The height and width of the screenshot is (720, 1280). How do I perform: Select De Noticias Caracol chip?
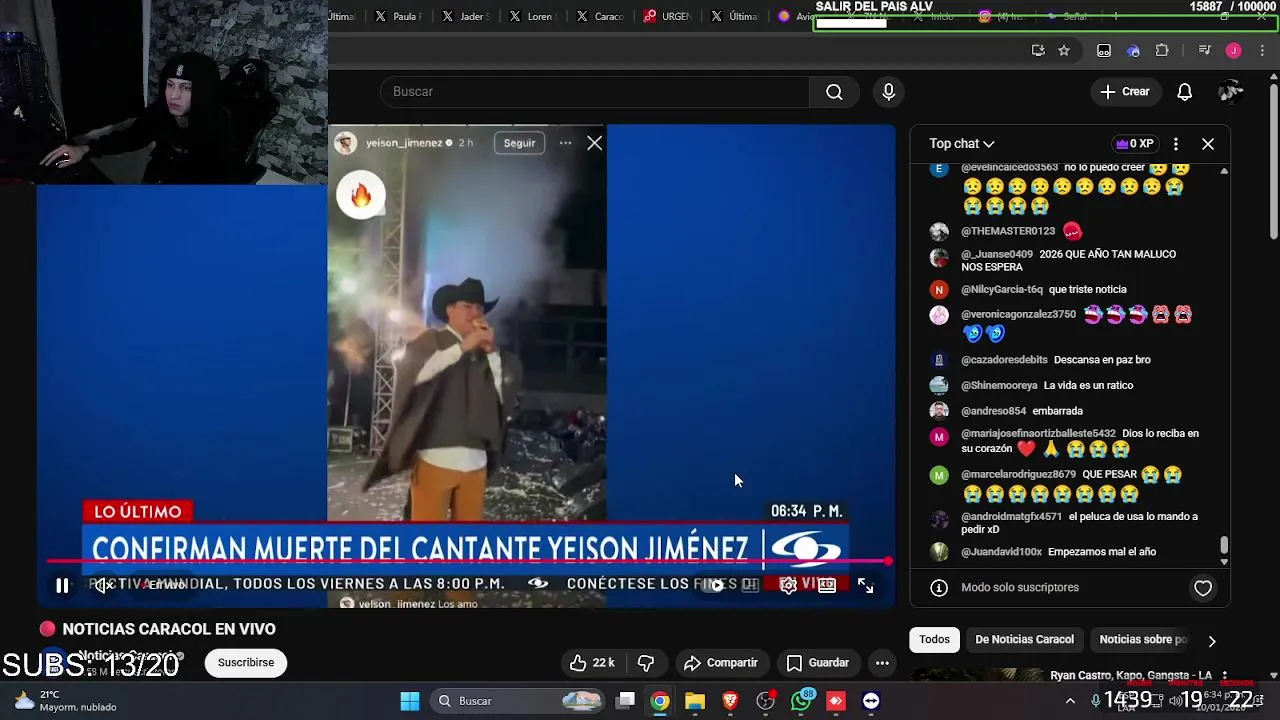[x=1024, y=640]
